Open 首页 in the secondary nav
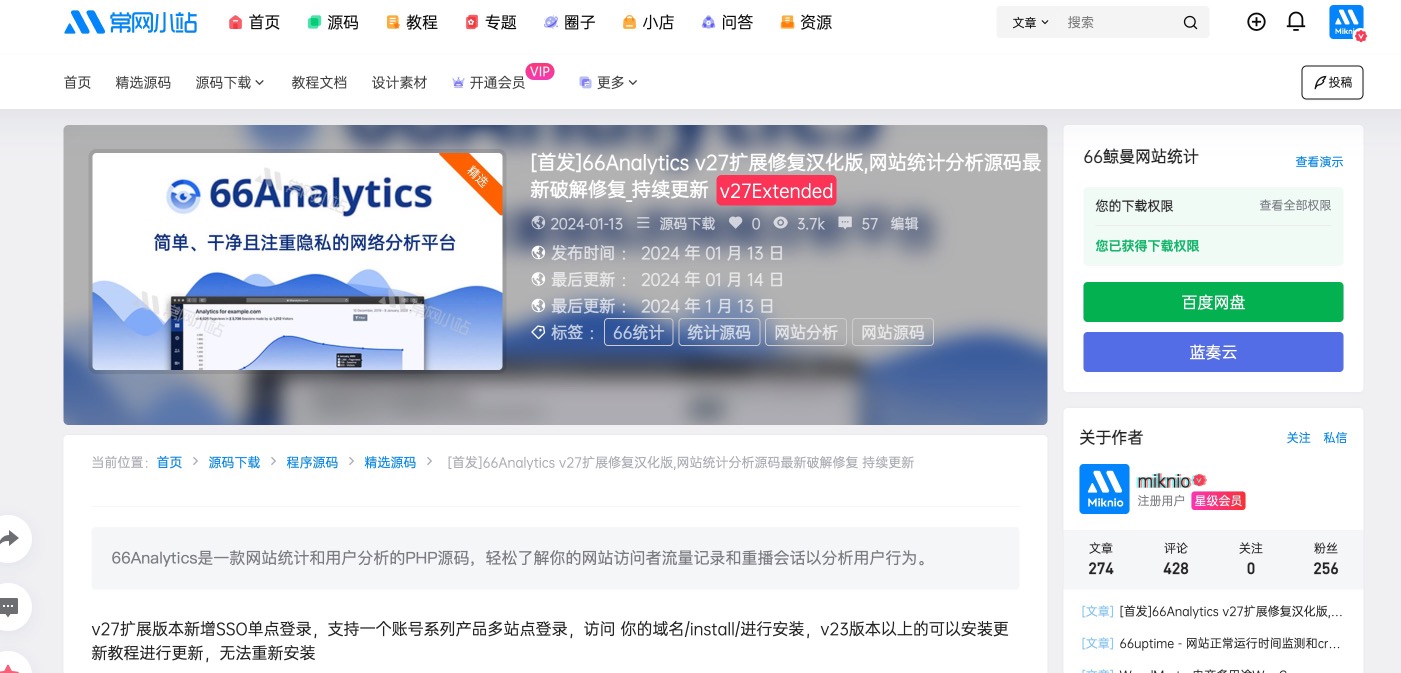1401x673 pixels. (78, 83)
